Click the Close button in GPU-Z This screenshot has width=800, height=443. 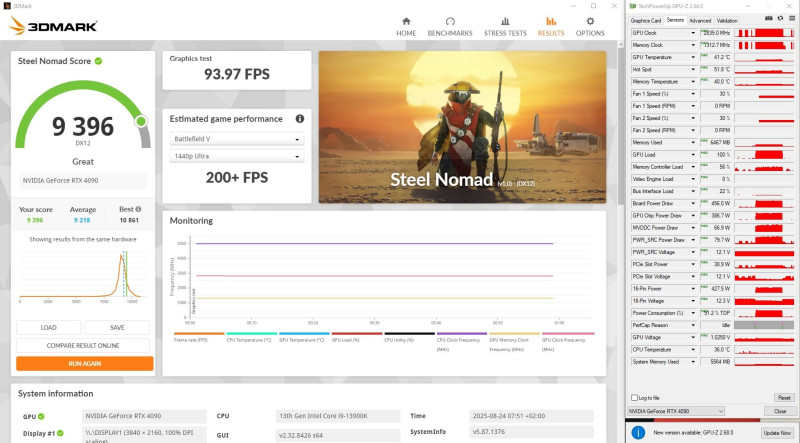coord(780,411)
